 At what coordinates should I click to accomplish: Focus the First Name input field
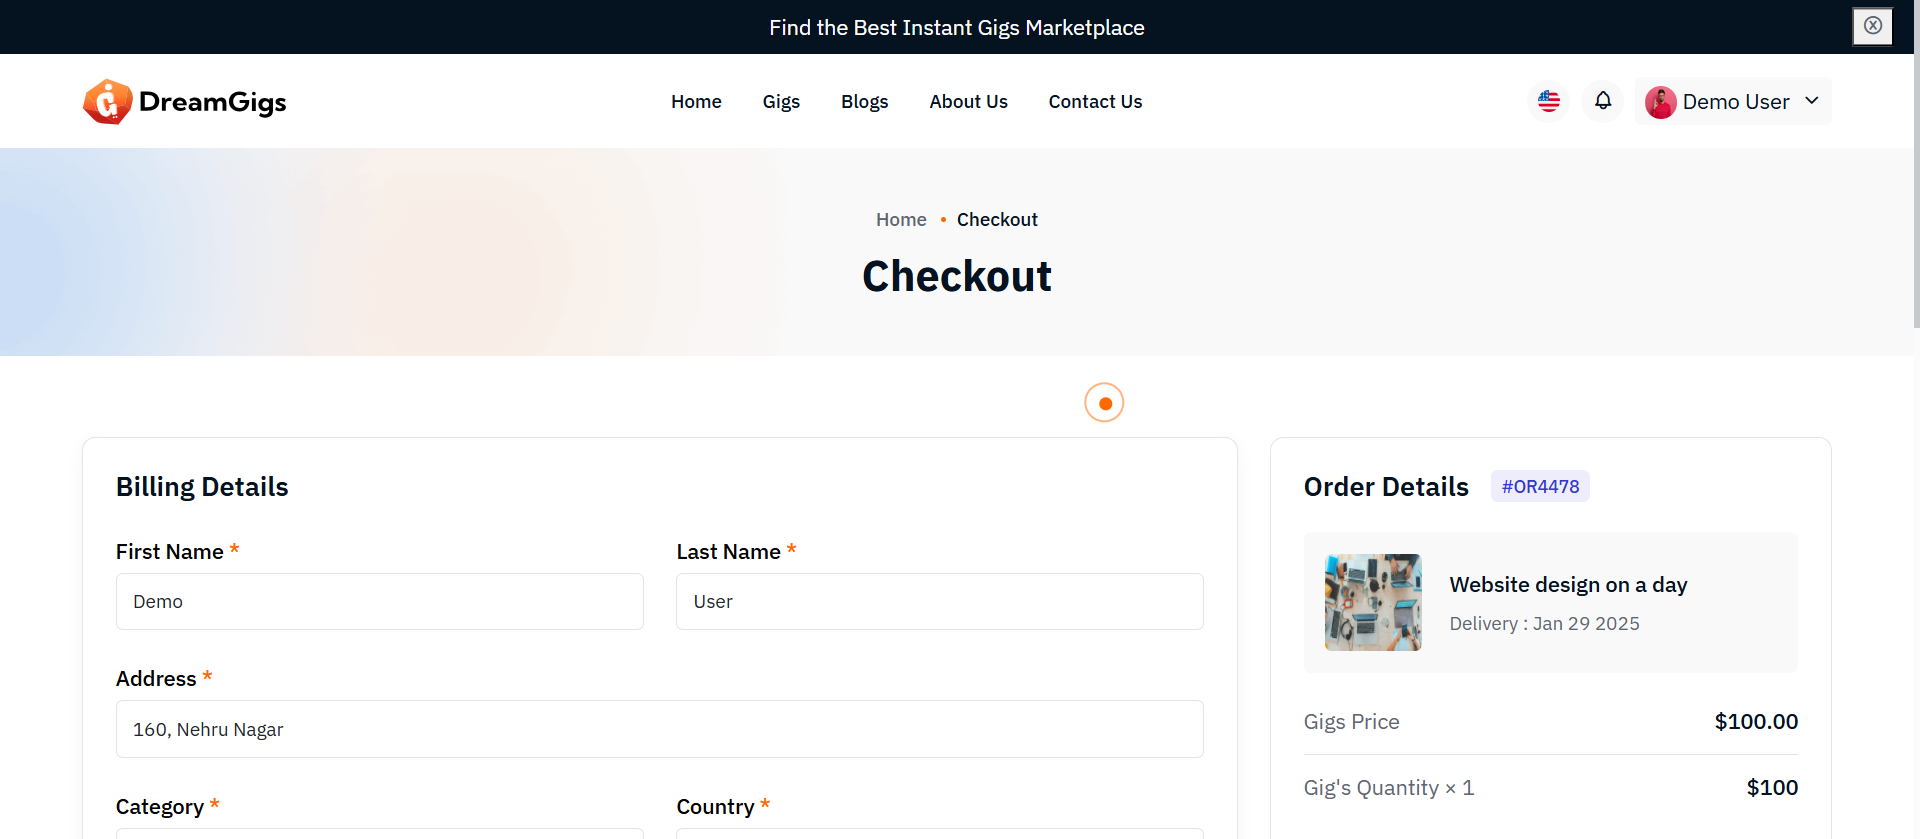pyautogui.click(x=380, y=602)
